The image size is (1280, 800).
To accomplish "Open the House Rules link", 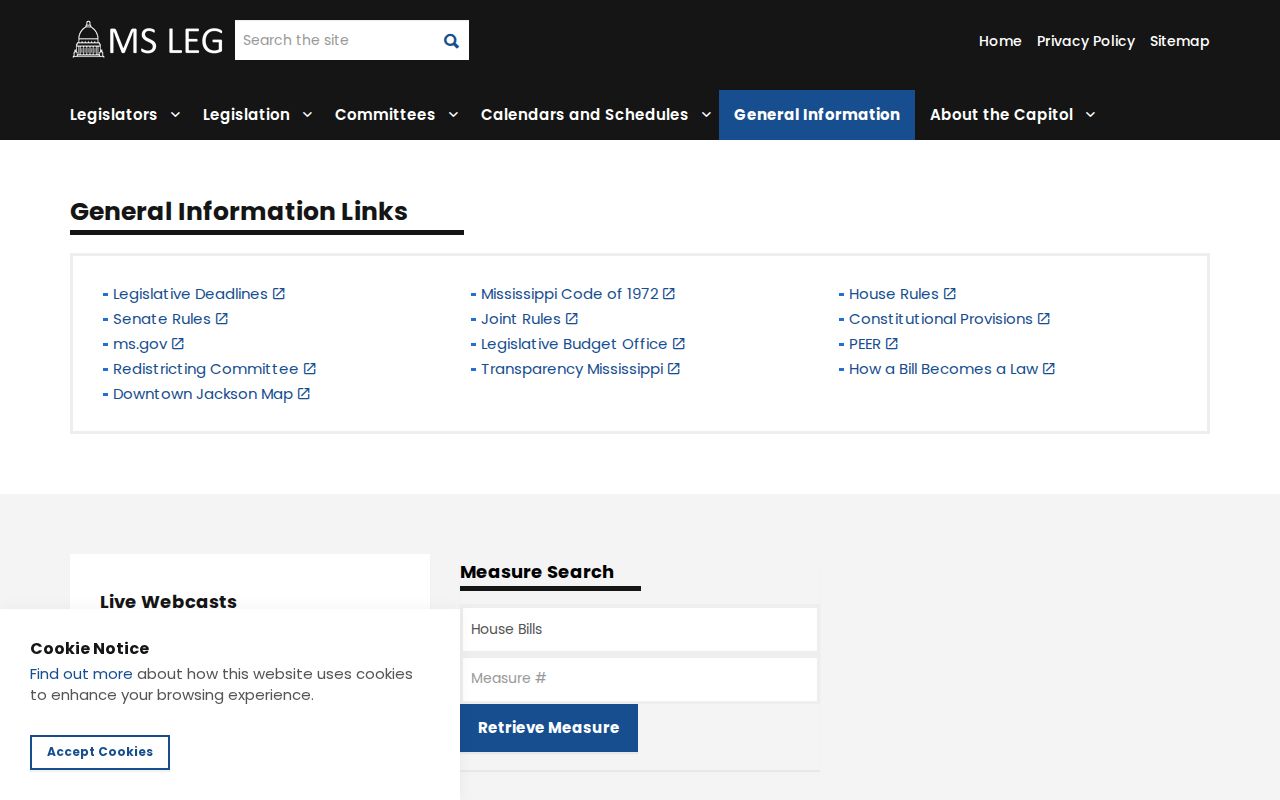I will pyautogui.click(x=894, y=294).
